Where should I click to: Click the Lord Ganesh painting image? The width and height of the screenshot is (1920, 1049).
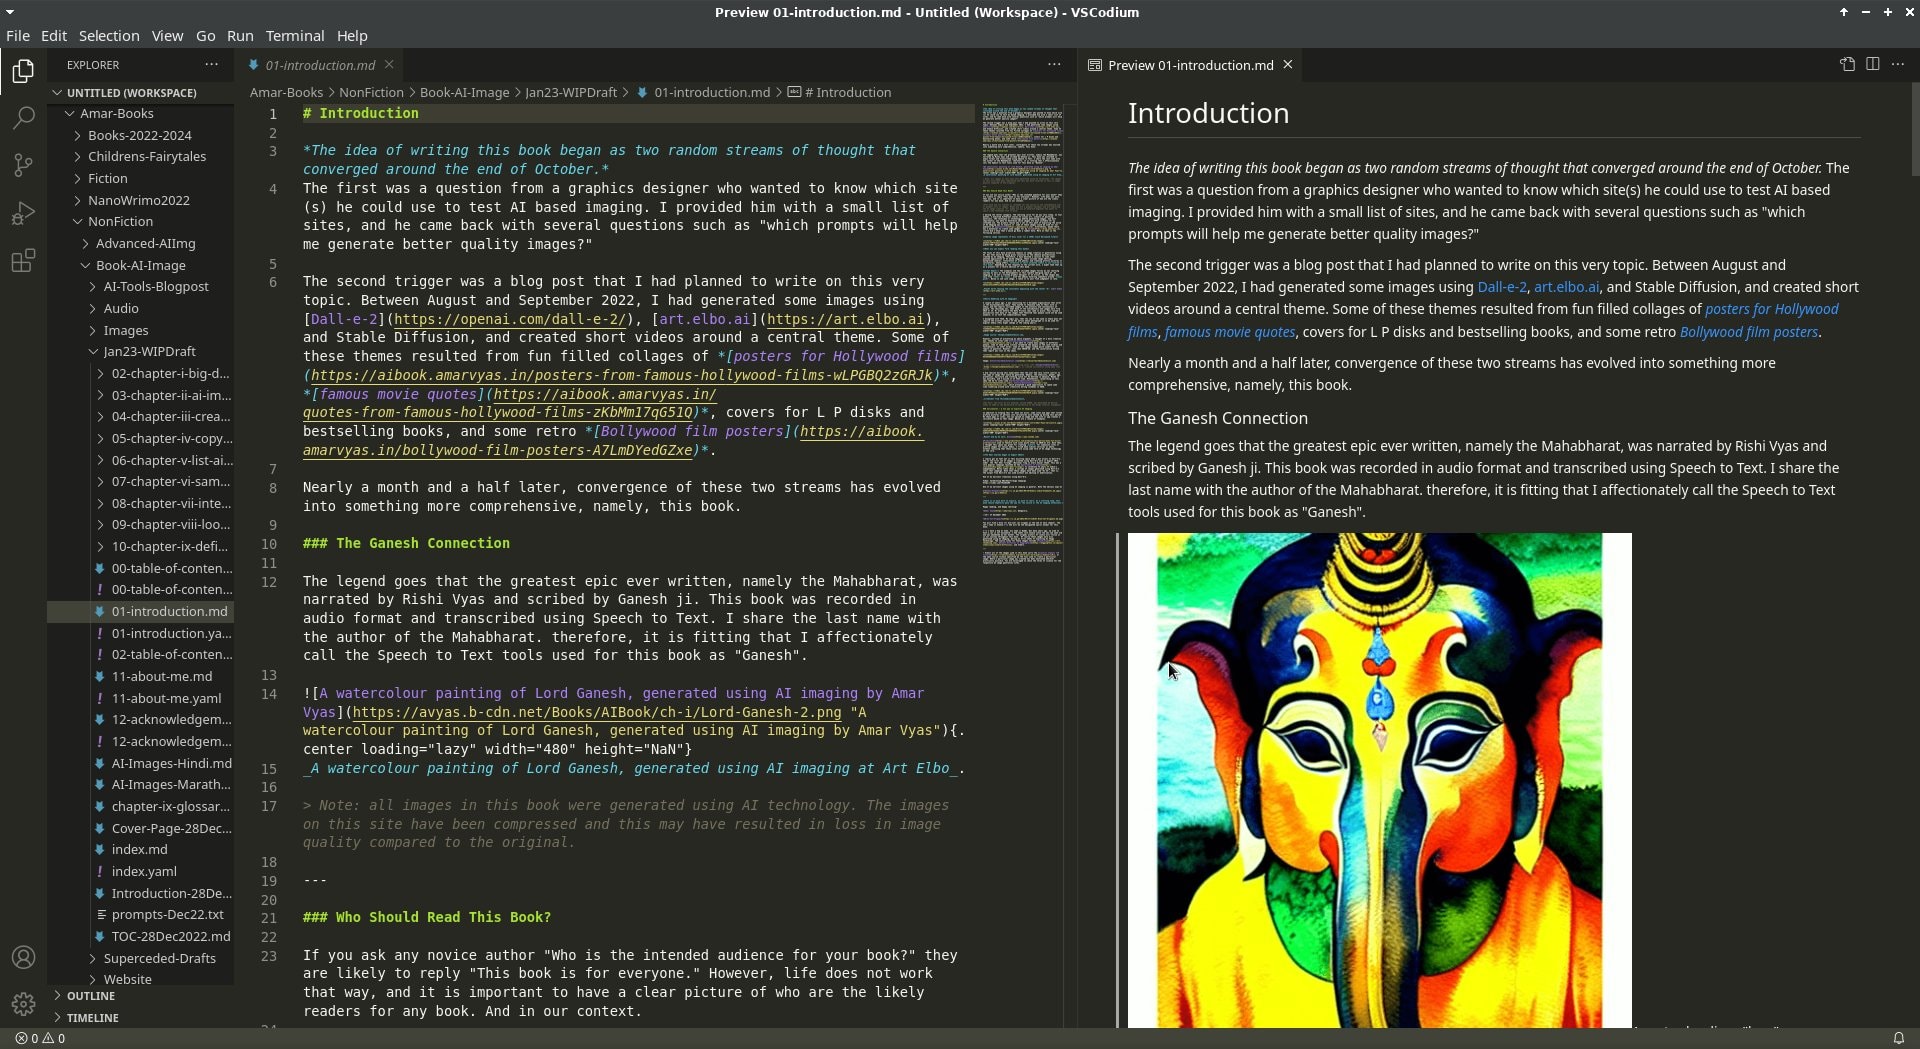pyautogui.click(x=1380, y=780)
